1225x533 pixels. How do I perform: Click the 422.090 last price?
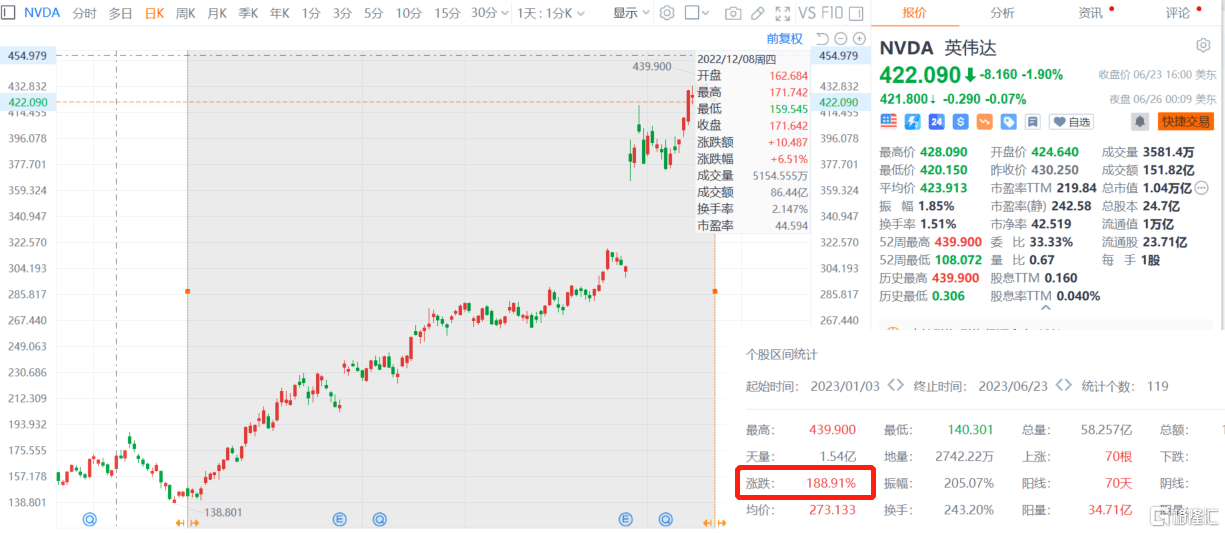coord(920,74)
